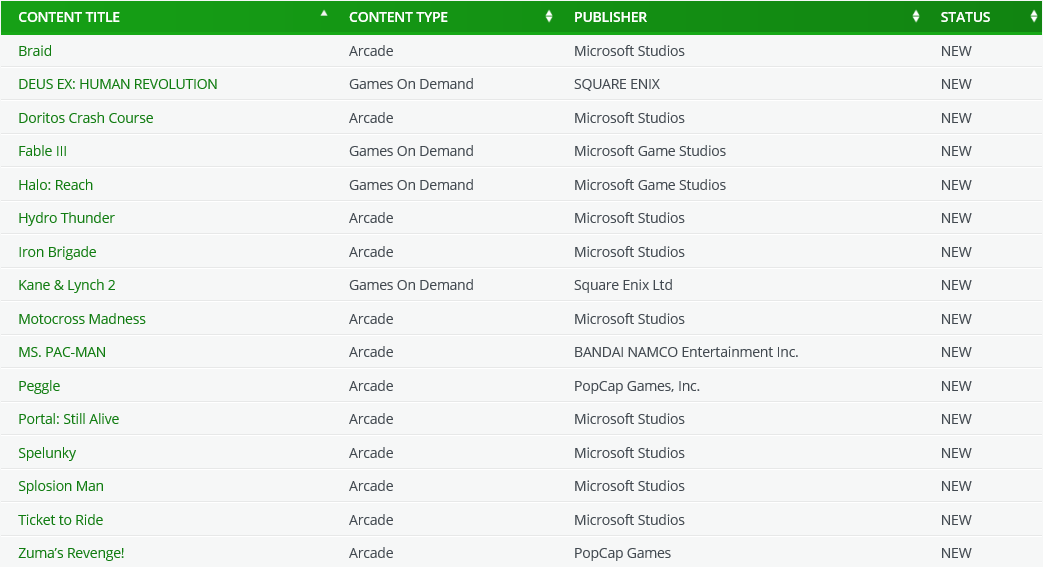1043x567 pixels.
Task: Click the PUBLISHER column header
Action: [611, 17]
